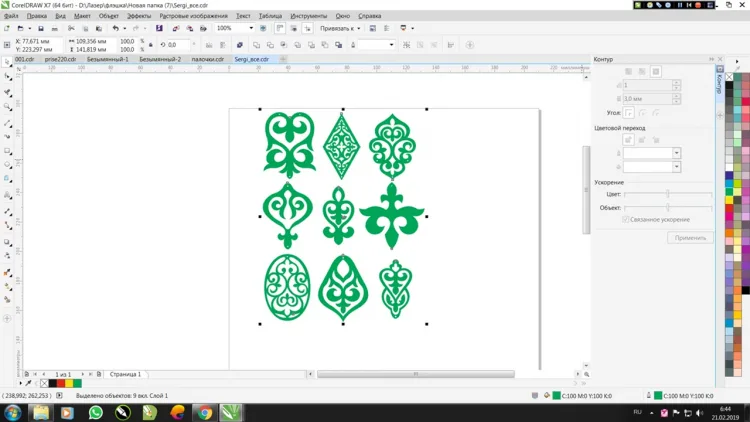The image size is (750, 422).
Task: Toggle the lock ratio padlock
Action: [x=151, y=45]
